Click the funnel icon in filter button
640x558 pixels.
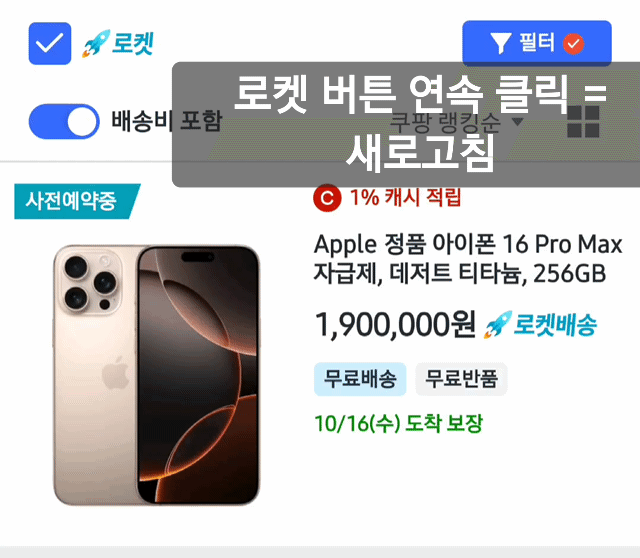coord(500,44)
